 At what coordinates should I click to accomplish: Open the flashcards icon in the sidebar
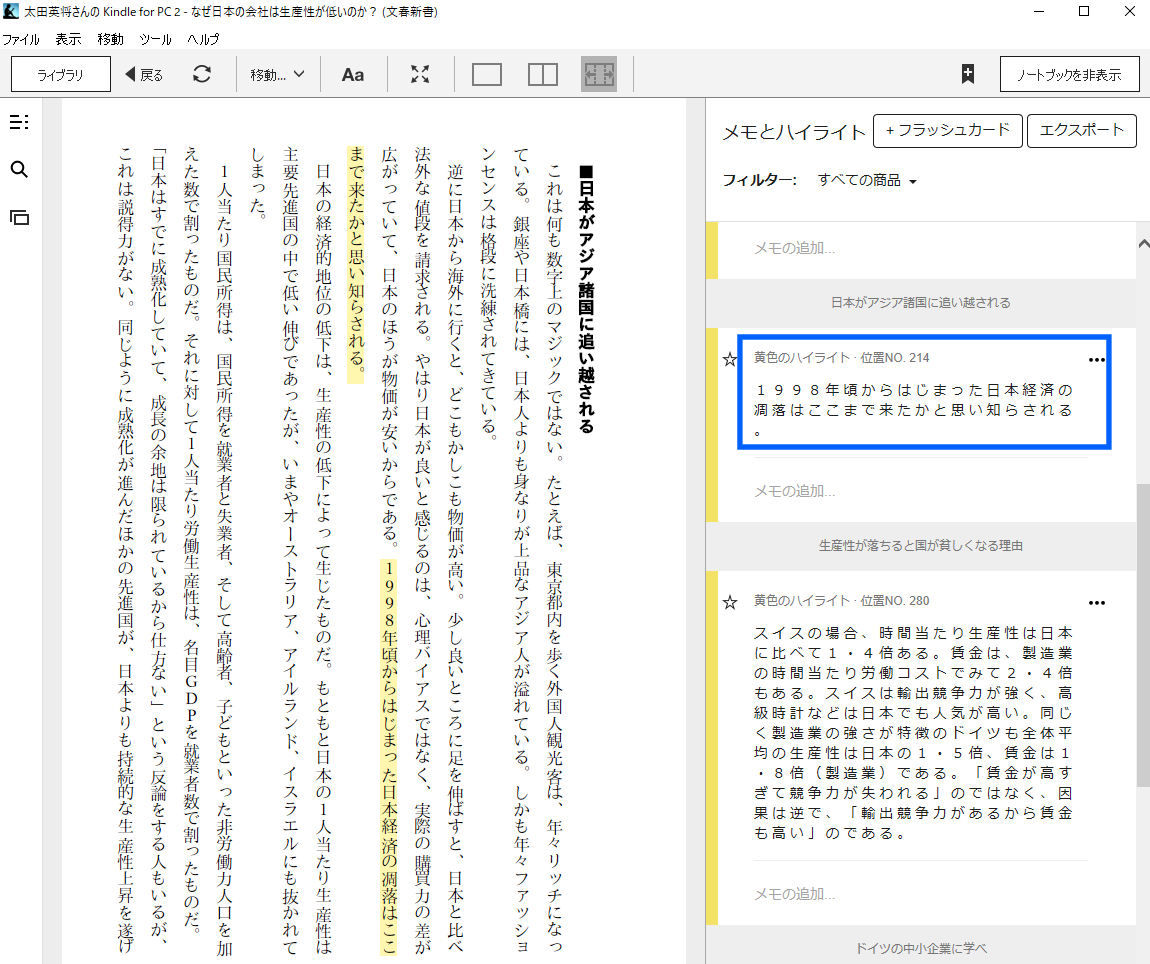point(19,217)
